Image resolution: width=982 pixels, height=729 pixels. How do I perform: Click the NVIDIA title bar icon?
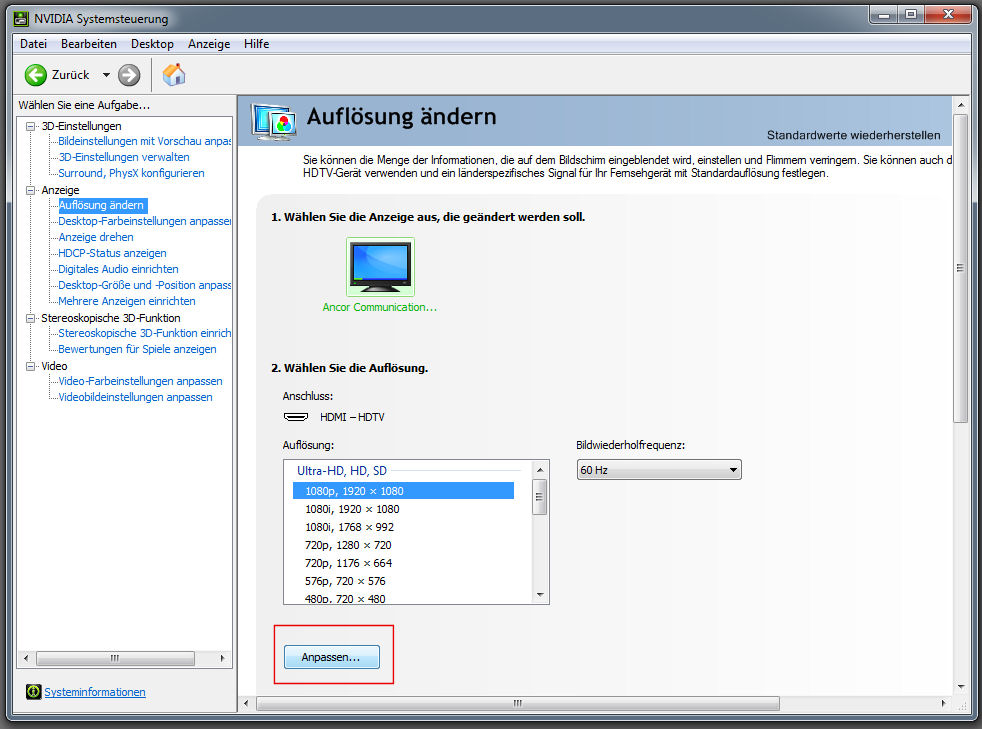click(21, 19)
